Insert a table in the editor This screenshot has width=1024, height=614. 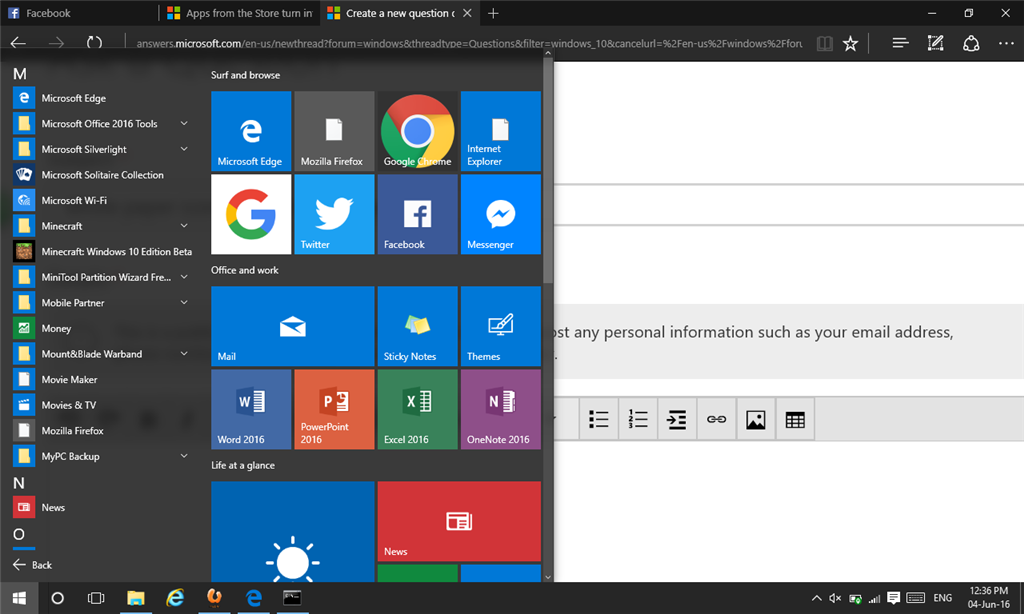tap(795, 419)
